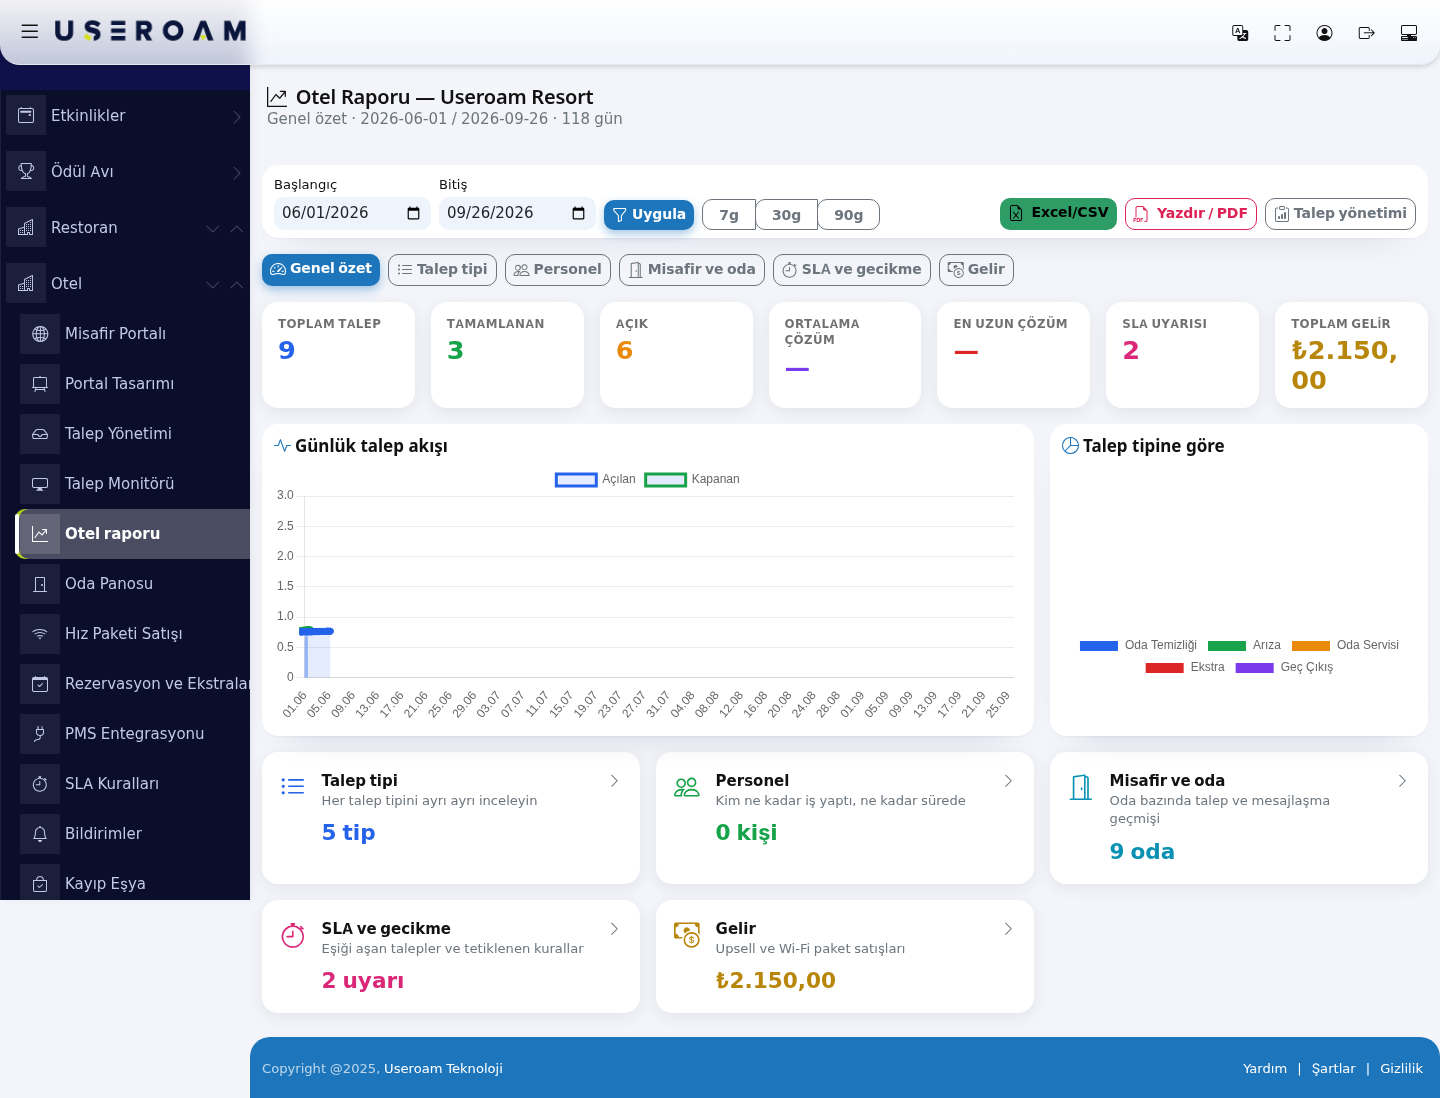
Task: Select the 30g quick range
Action: tap(787, 215)
